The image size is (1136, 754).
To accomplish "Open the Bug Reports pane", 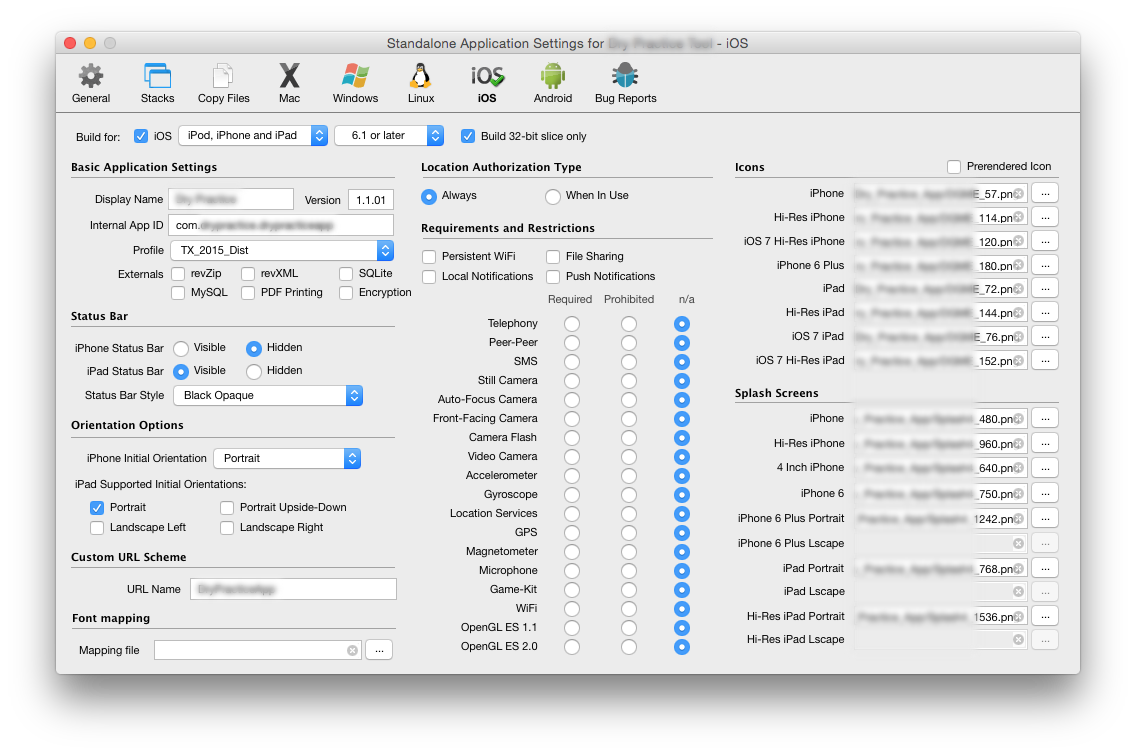I will pos(625,84).
